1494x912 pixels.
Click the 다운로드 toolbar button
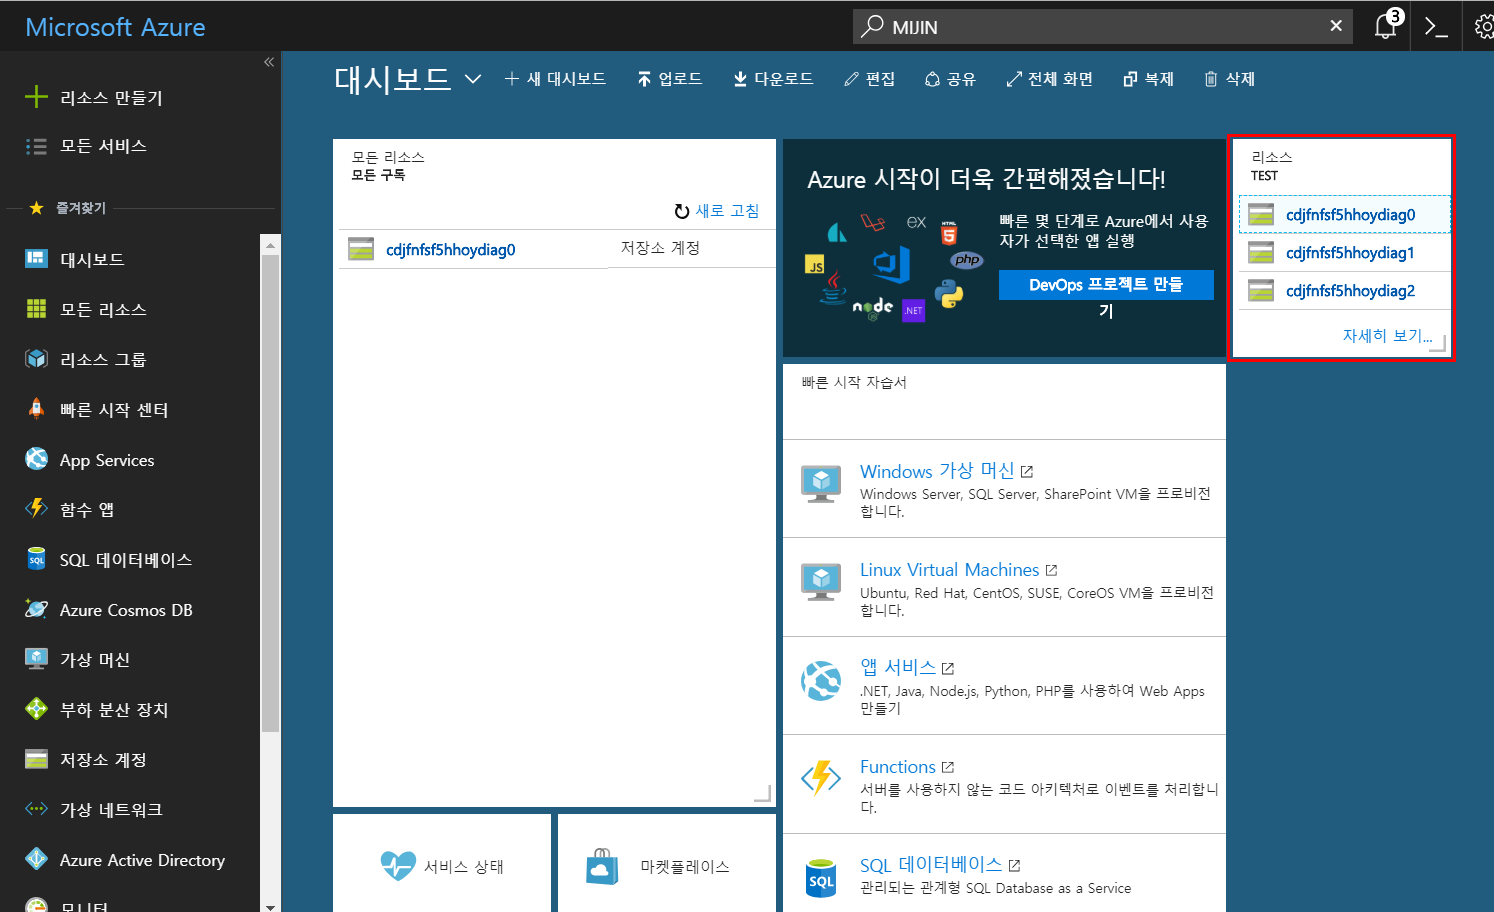click(x=773, y=79)
